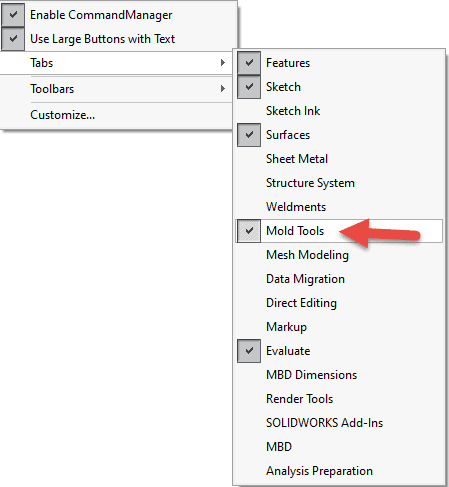
Task: Toggle Use Large Buttons with Text
Action: [13, 39]
